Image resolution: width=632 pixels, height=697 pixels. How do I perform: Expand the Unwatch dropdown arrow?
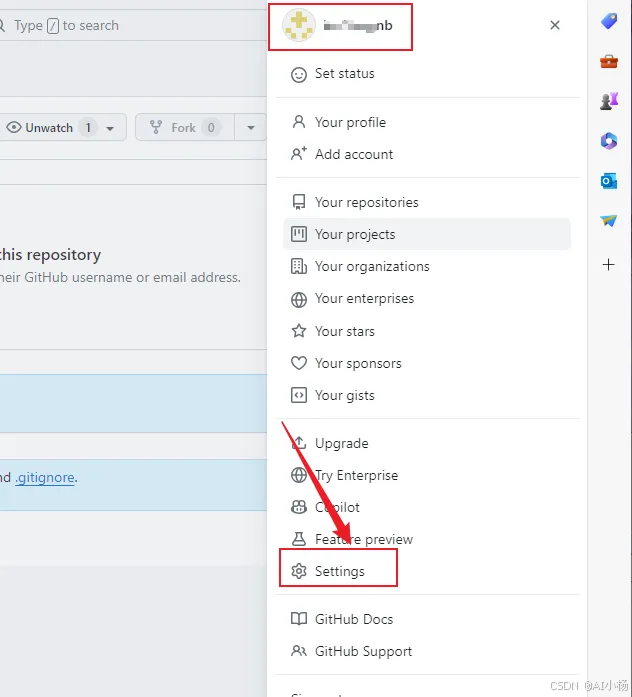click(x=110, y=128)
